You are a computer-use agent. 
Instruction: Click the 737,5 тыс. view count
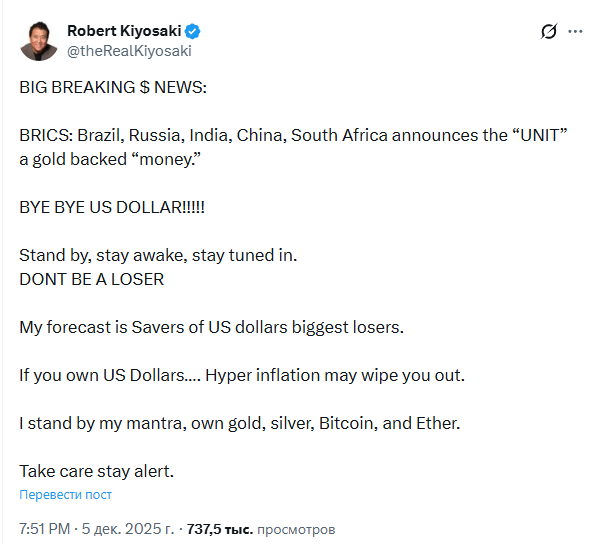pyautogui.click(x=220, y=528)
